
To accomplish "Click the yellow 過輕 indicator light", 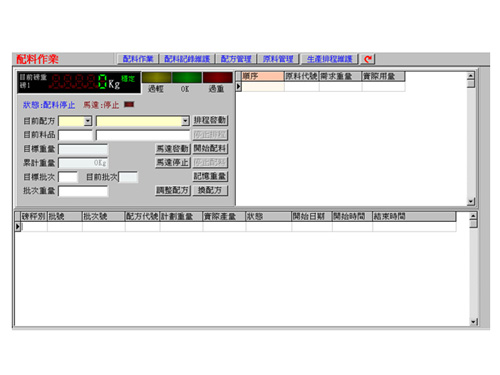I will point(157,77).
